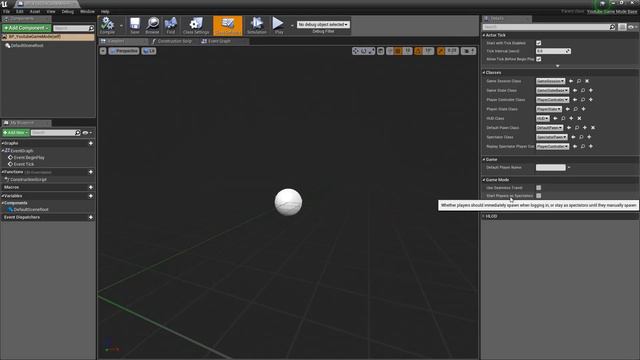This screenshot has width=640, height=360.
Task: Create new blueprint for HUD Class
Action: click(571, 119)
